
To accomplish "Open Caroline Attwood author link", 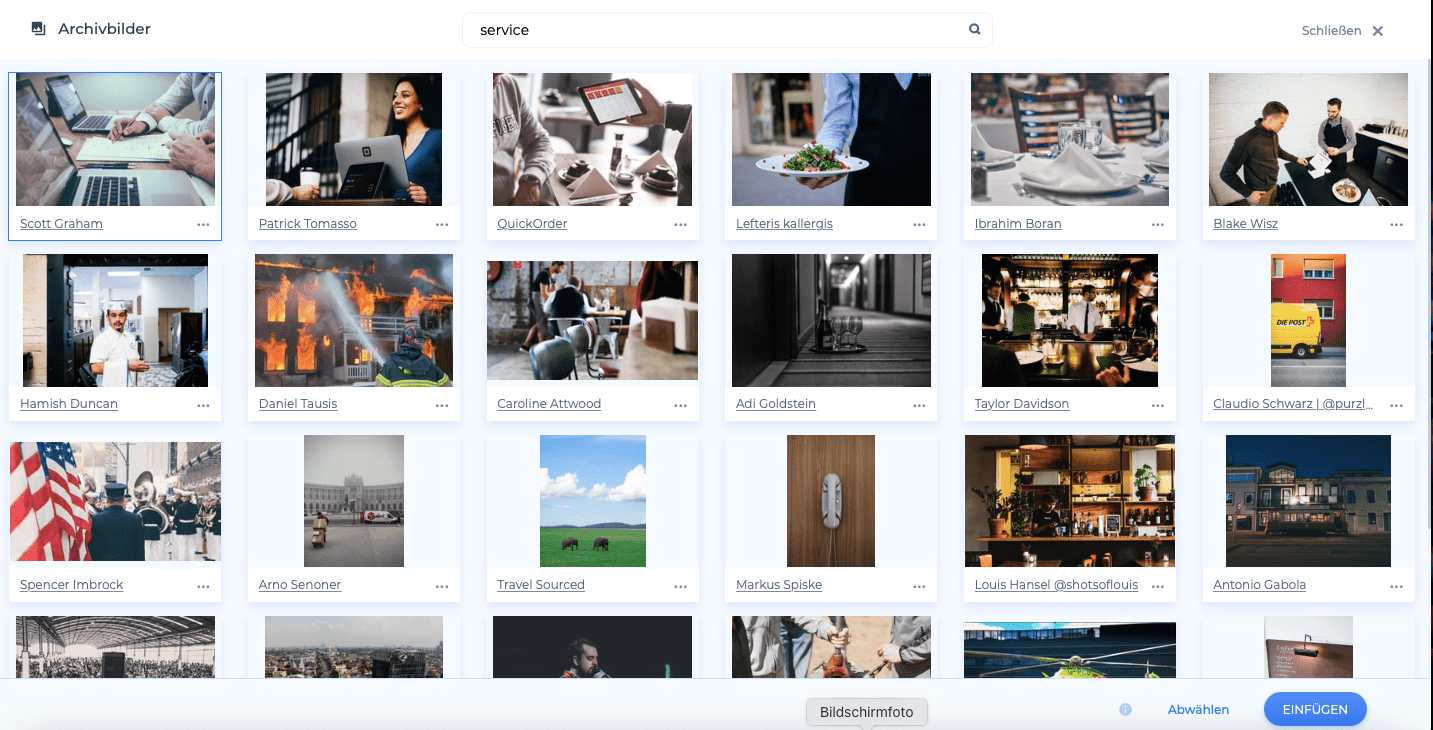I will coord(549,404).
